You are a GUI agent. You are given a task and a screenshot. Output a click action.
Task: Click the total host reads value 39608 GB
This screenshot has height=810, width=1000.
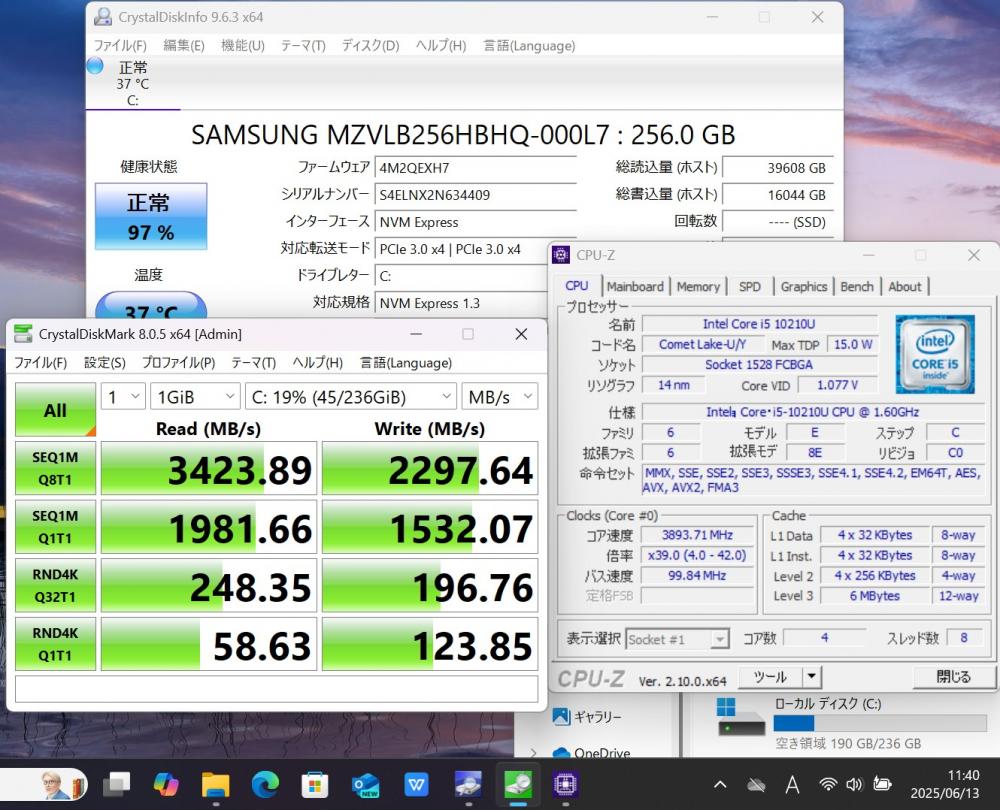[777, 168]
